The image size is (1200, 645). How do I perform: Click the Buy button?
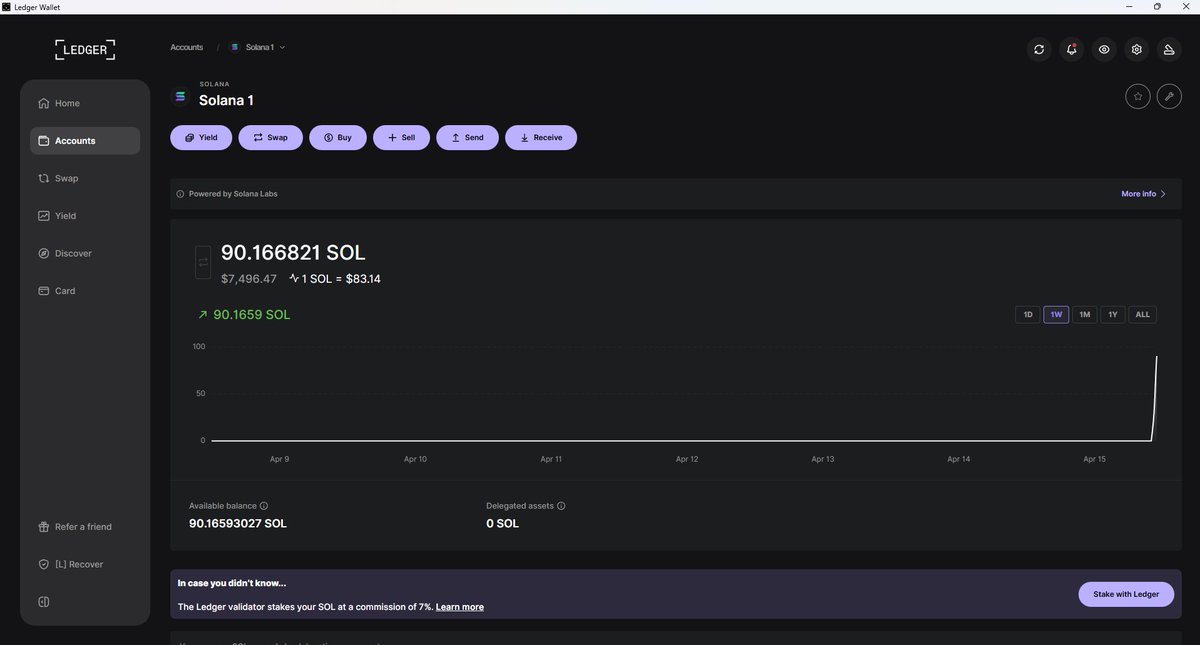(338, 137)
